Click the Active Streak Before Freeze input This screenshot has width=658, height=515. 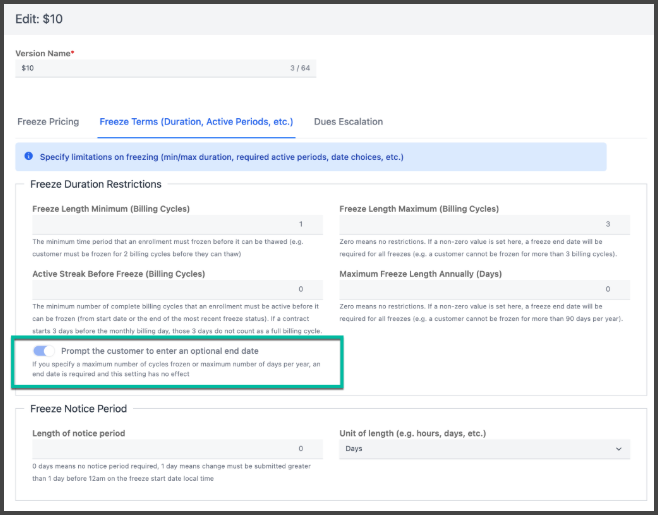tap(172, 288)
